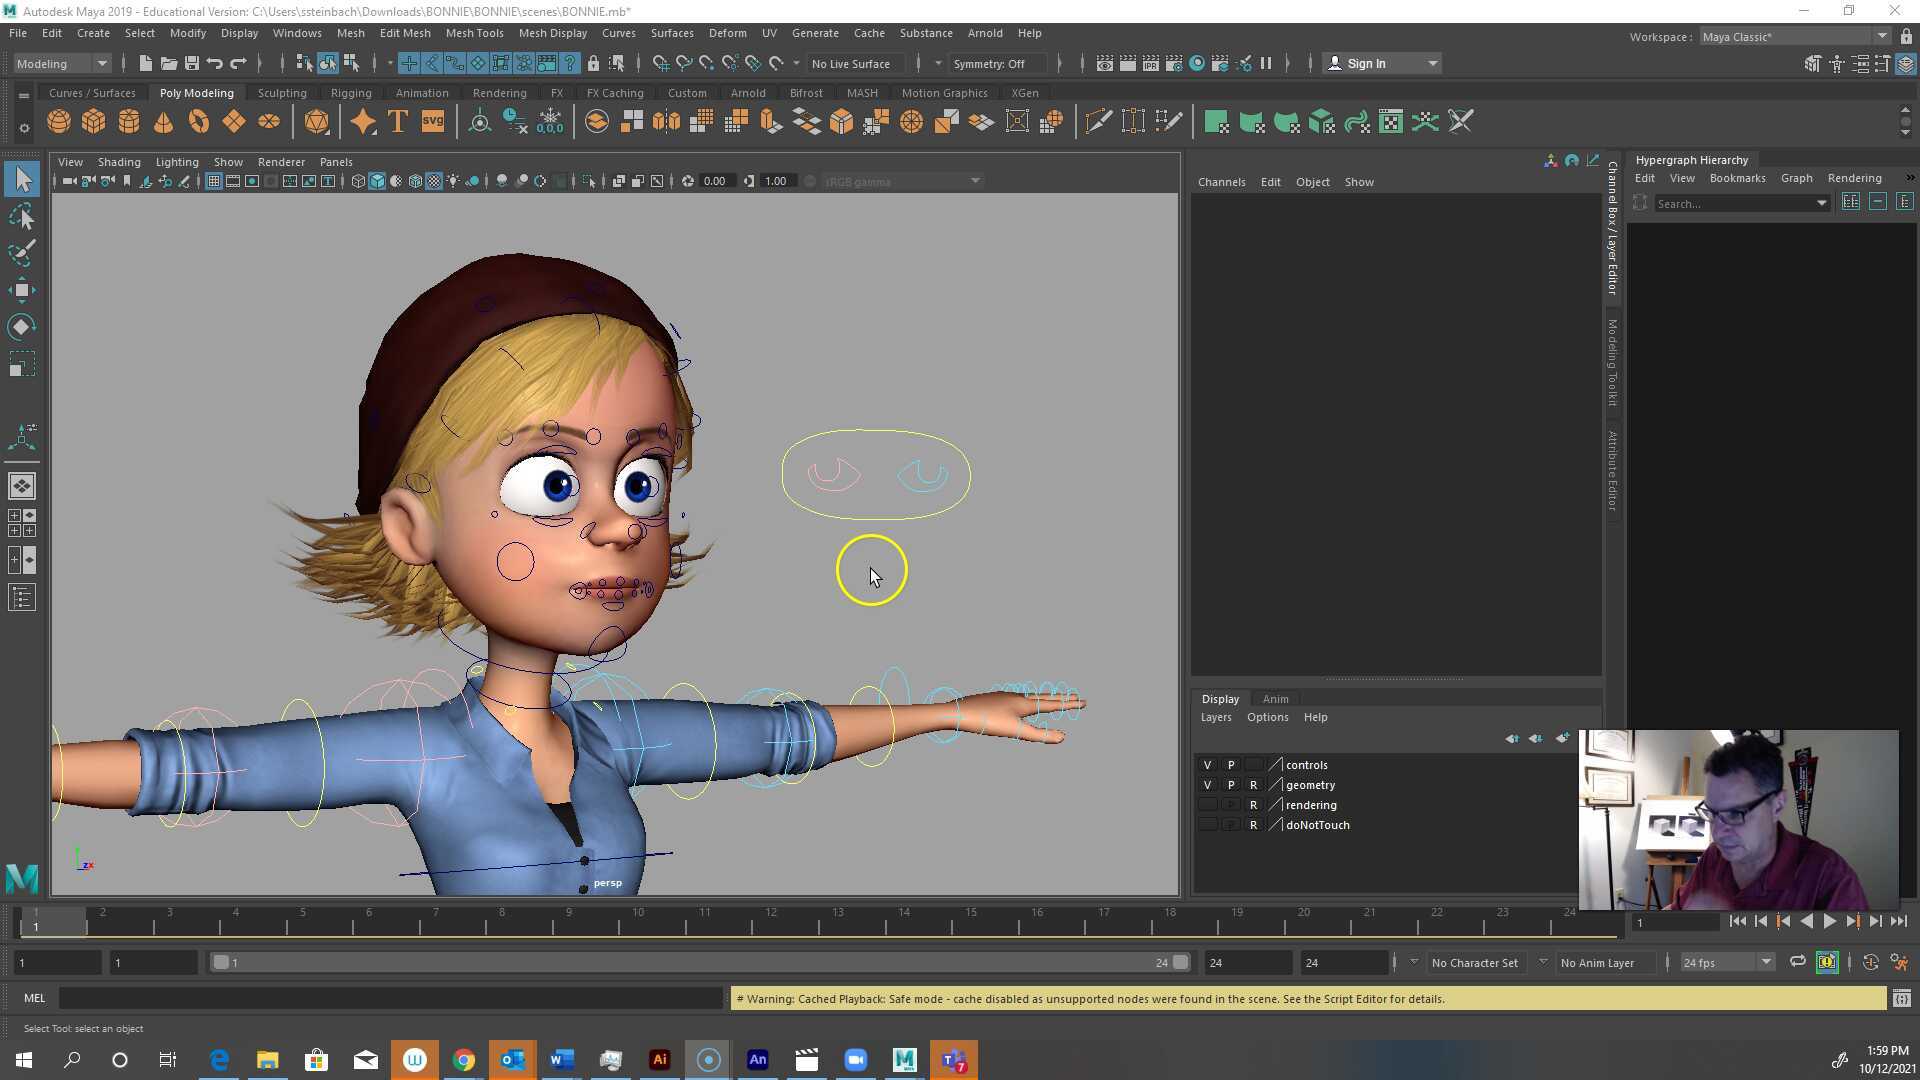Create a polygon sphere from the shelf

coord(58,121)
